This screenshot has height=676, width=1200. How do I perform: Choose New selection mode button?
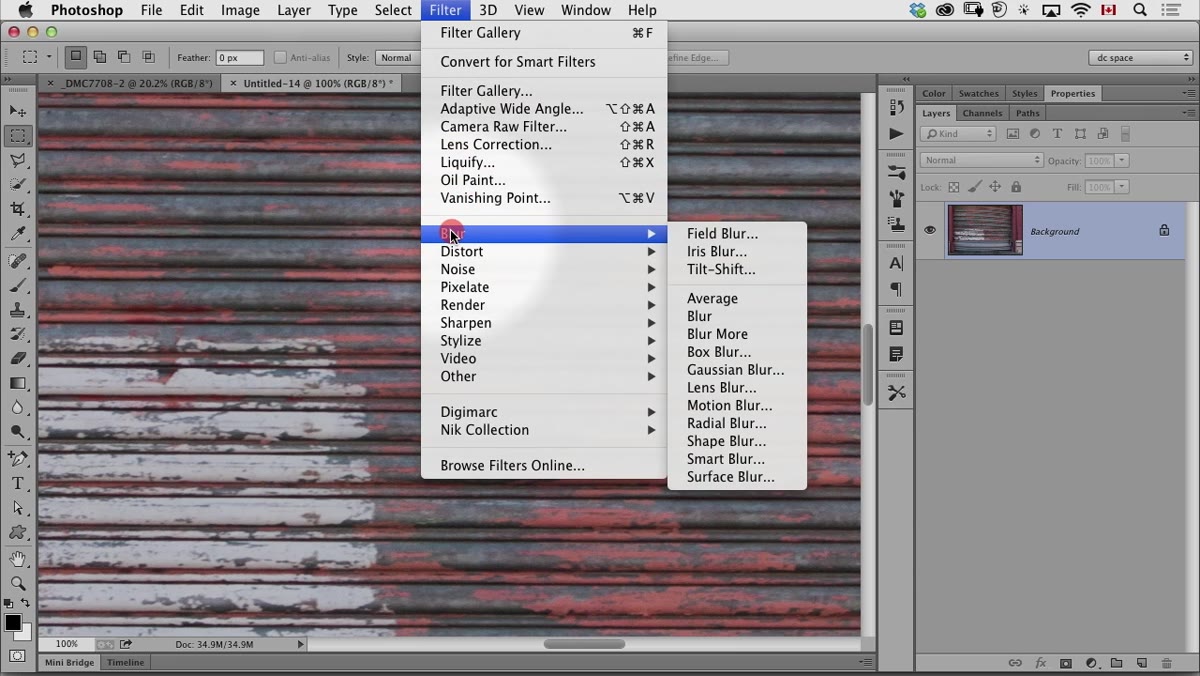tap(76, 58)
